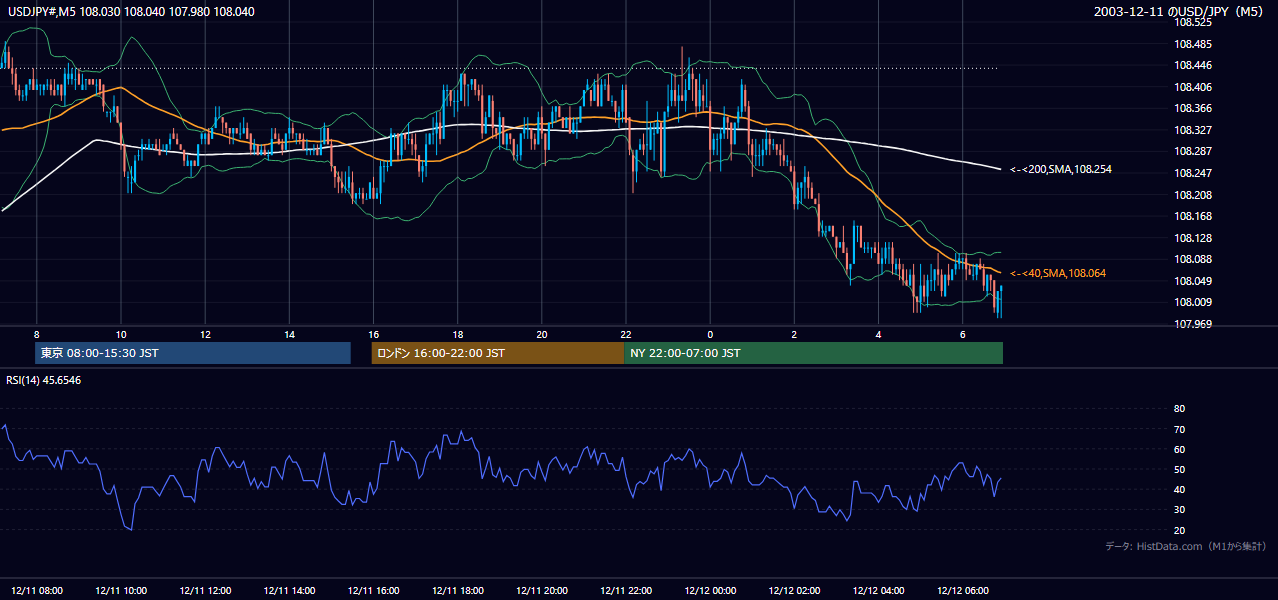This screenshot has height=600, width=1278.
Task: Click hour label 16 under price chart
Action: click(x=373, y=334)
